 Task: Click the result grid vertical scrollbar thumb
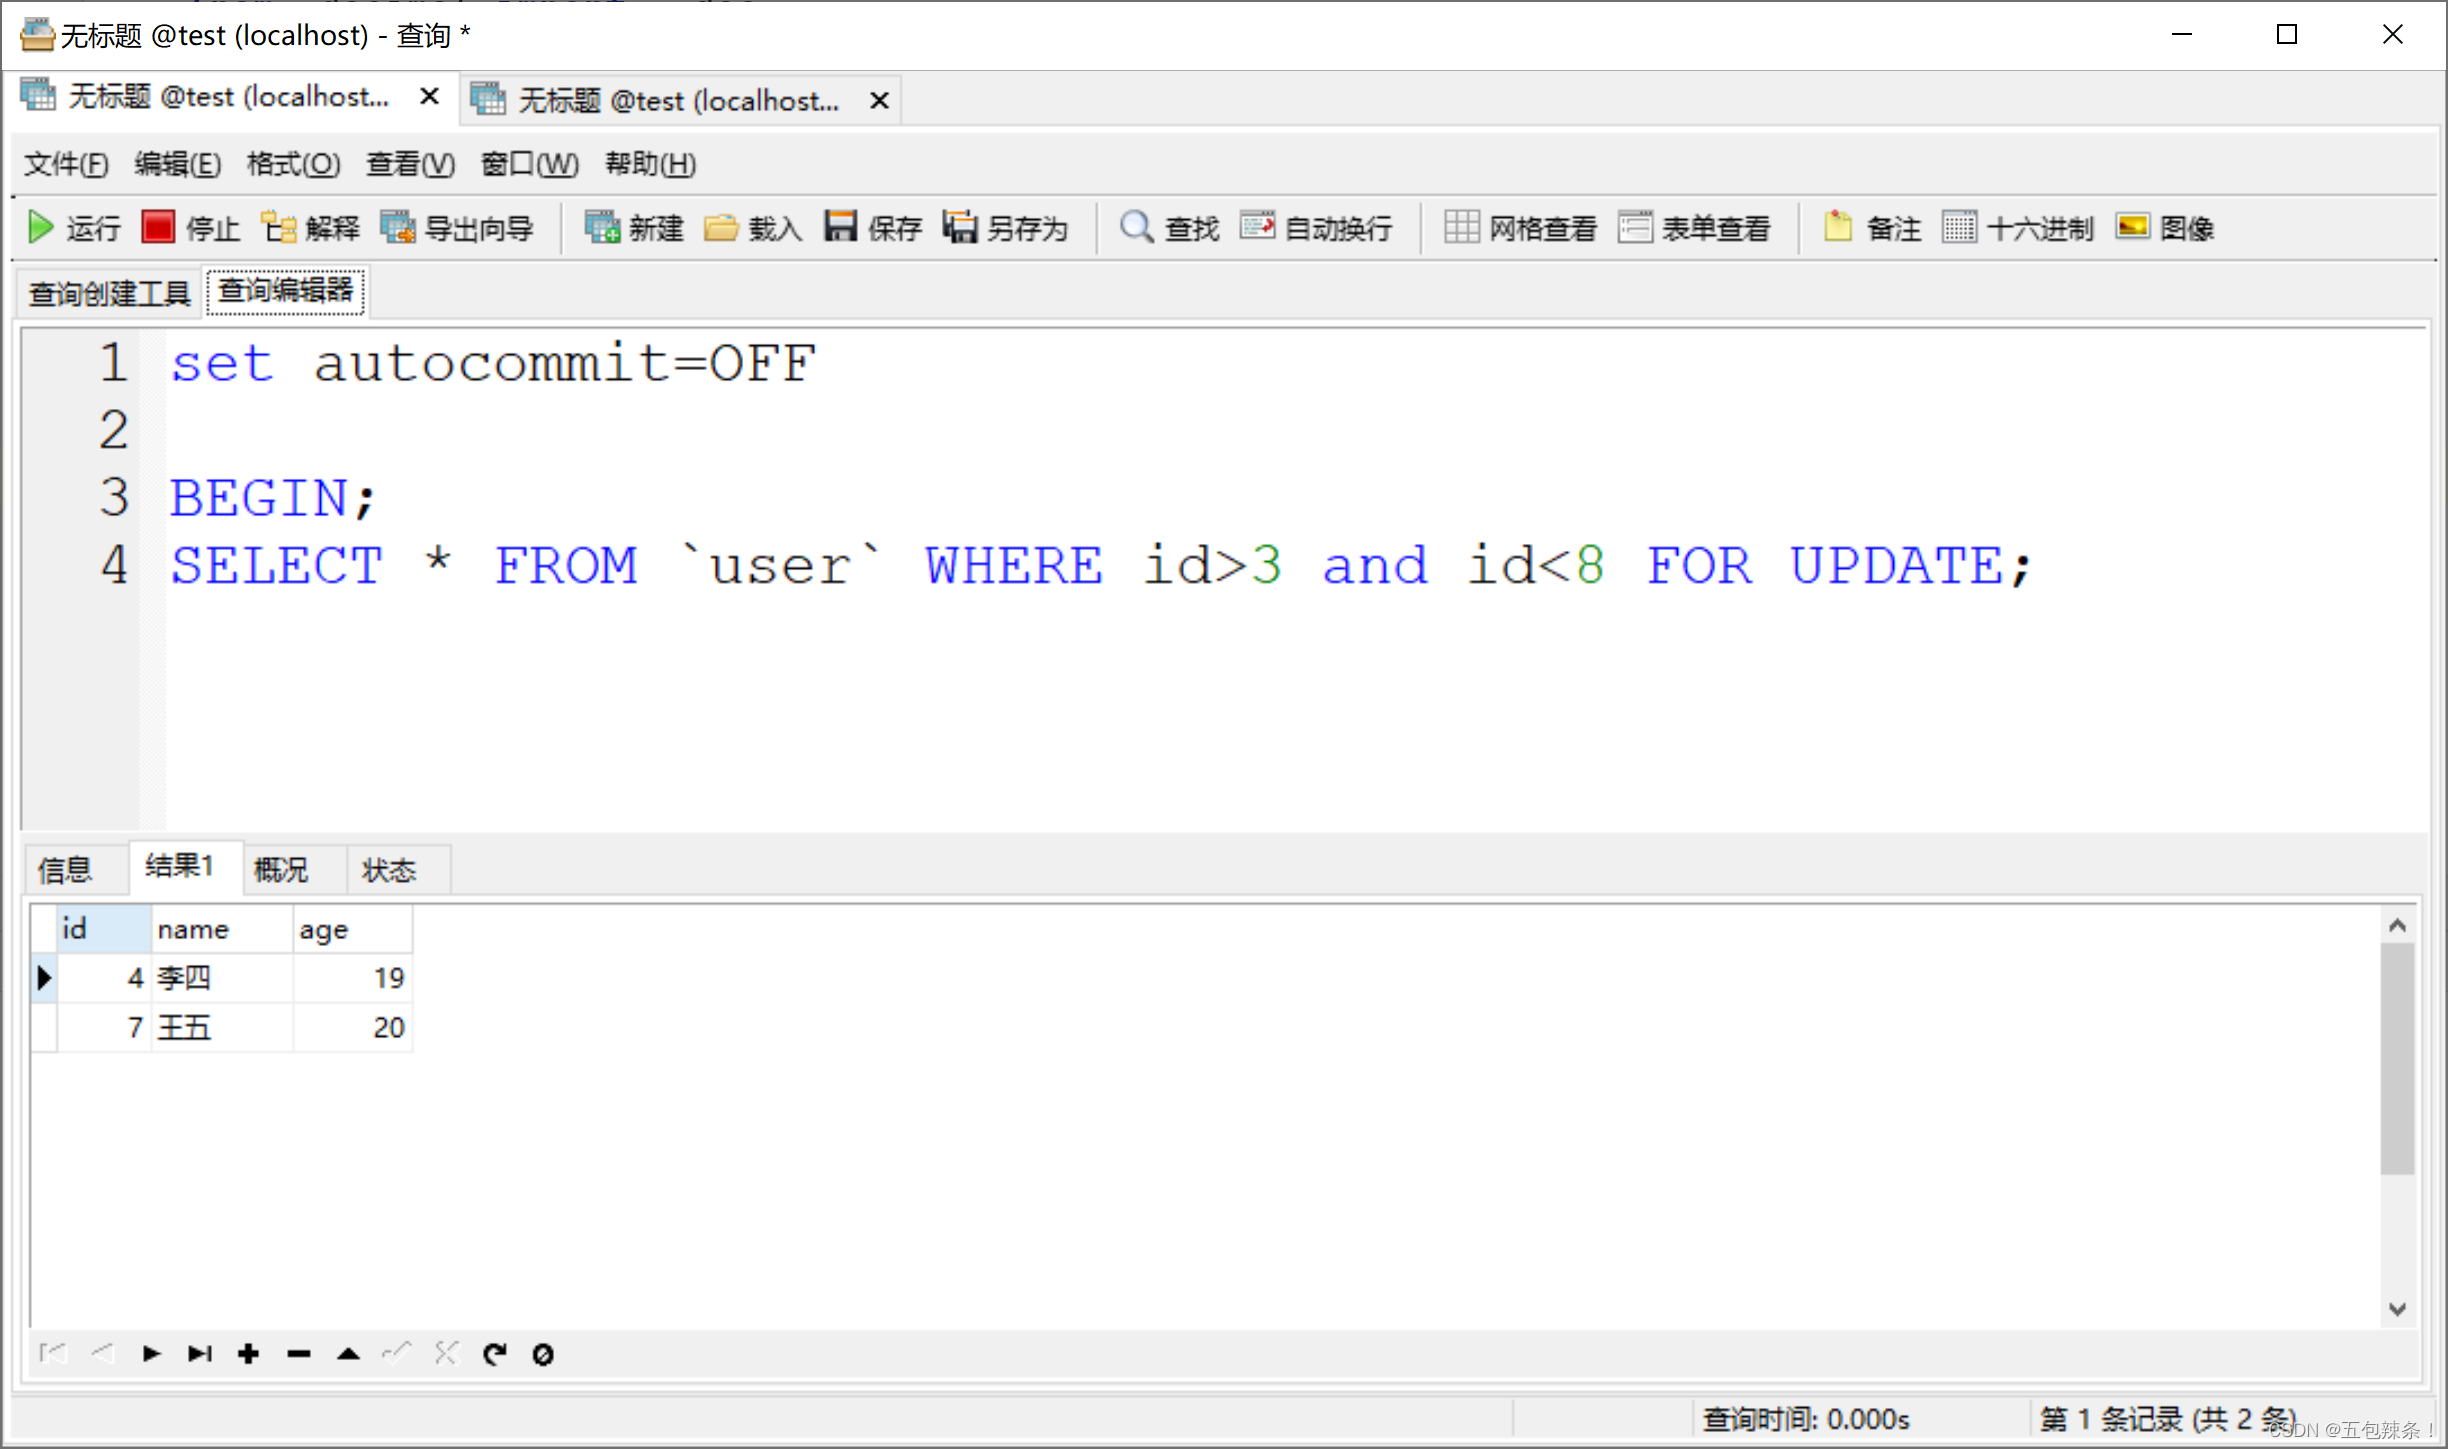2397,1059
